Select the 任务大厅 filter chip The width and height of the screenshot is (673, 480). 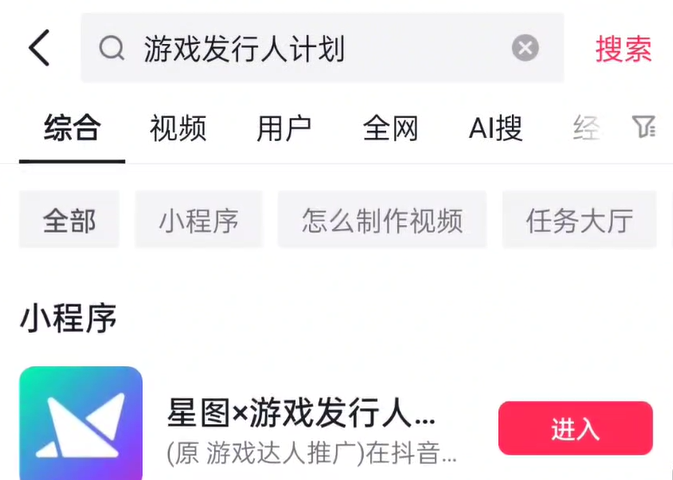coord(579,220)
